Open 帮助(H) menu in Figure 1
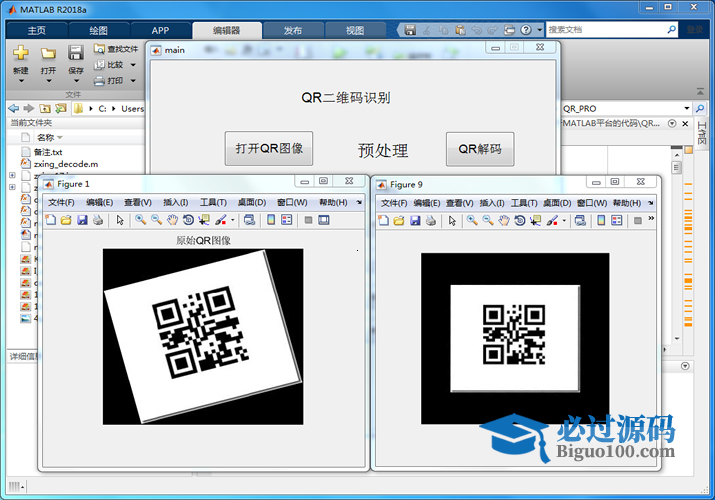 (x=333, y=202)
